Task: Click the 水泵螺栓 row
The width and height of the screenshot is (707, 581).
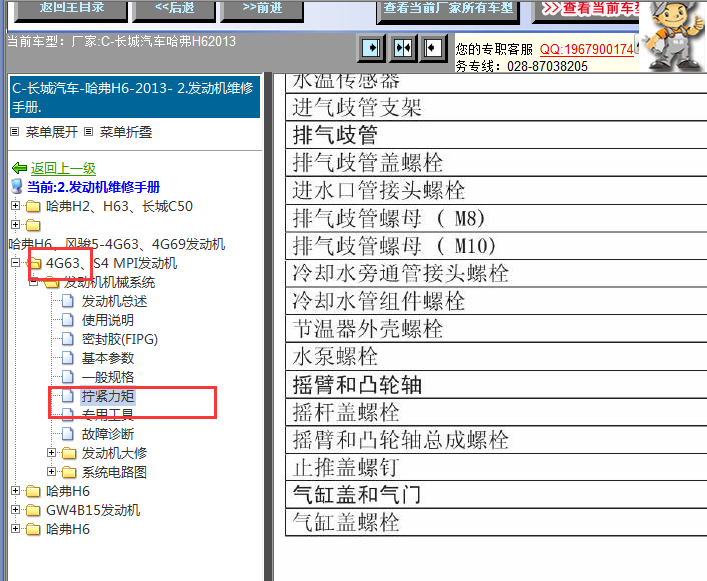Action: (496, 357)
